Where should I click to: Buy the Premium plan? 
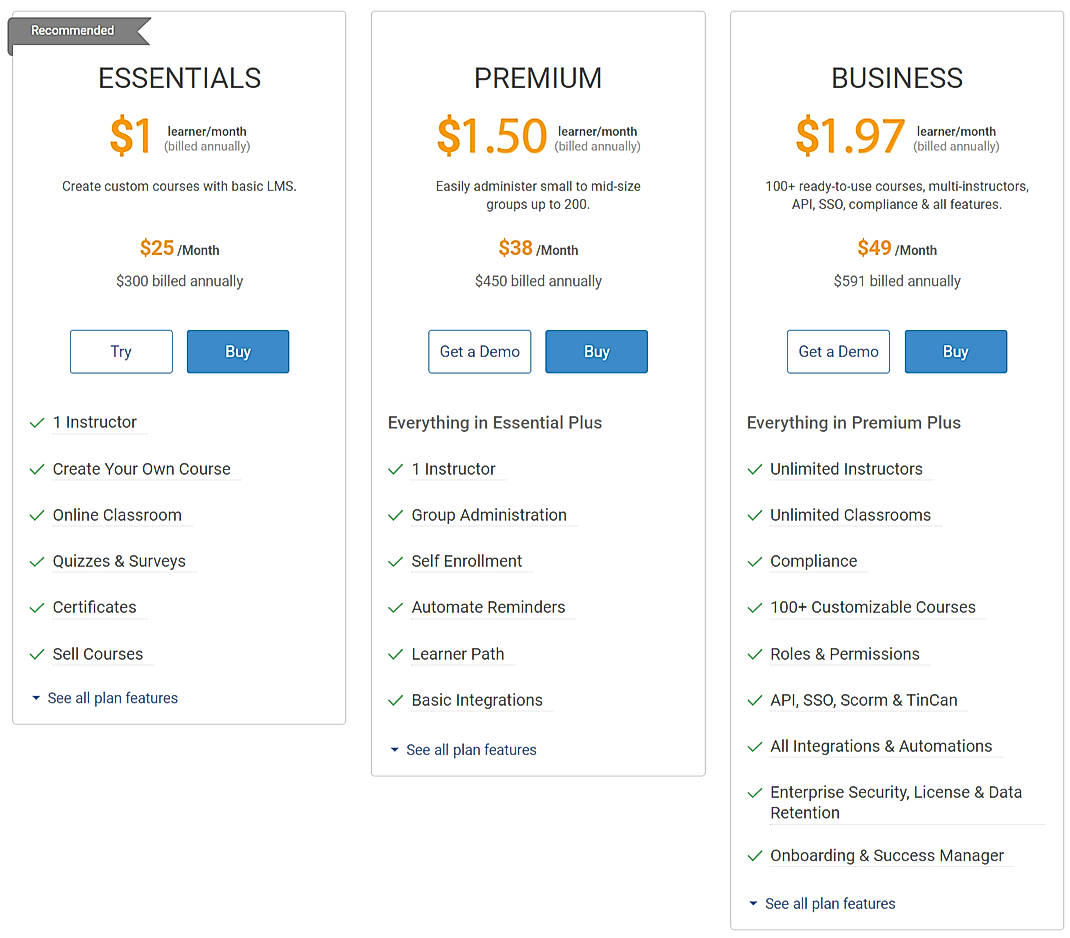596,351
